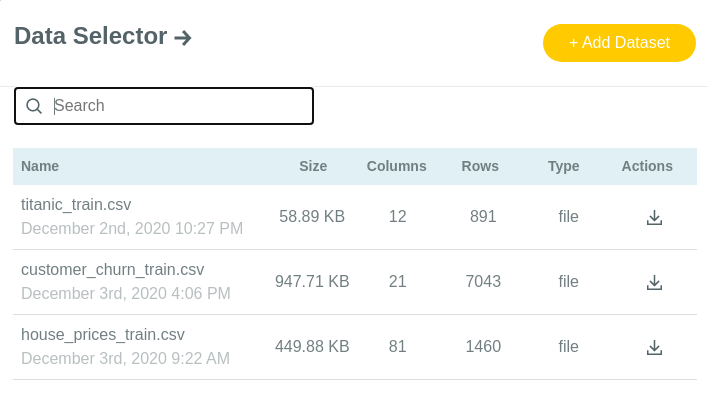Open the Data Selector heading link

click(91, 36)
